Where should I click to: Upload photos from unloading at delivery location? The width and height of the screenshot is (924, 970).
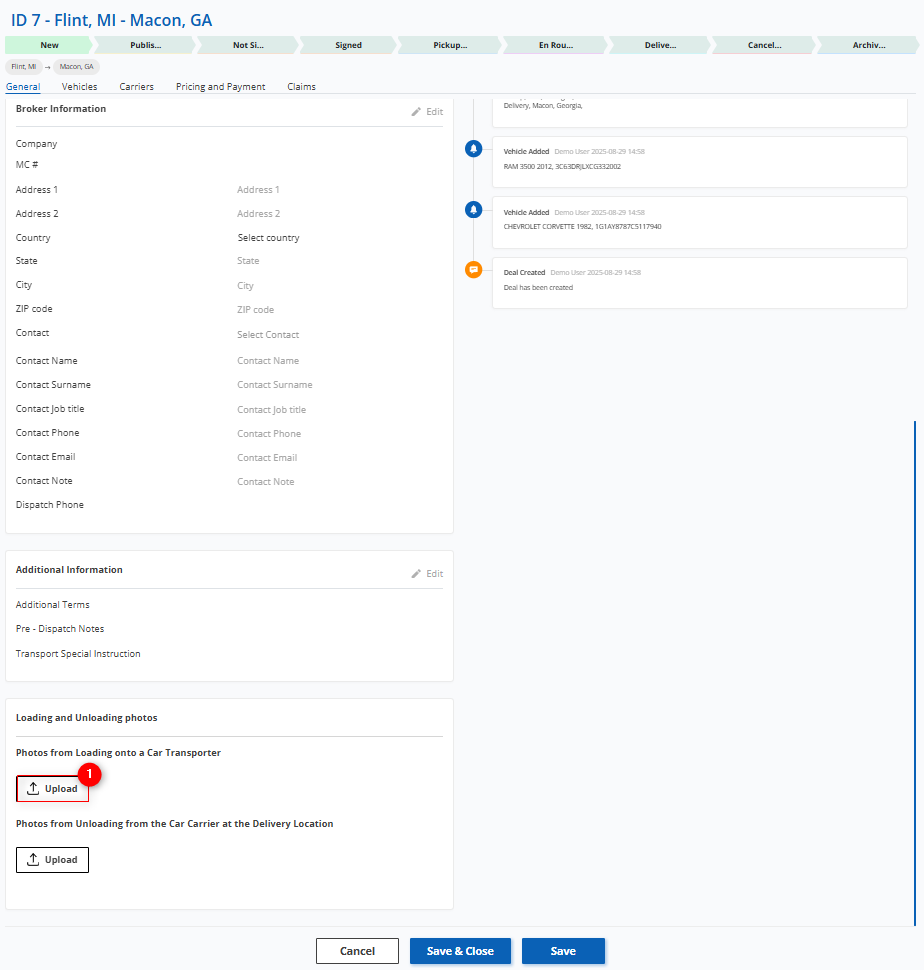point(53,860)
